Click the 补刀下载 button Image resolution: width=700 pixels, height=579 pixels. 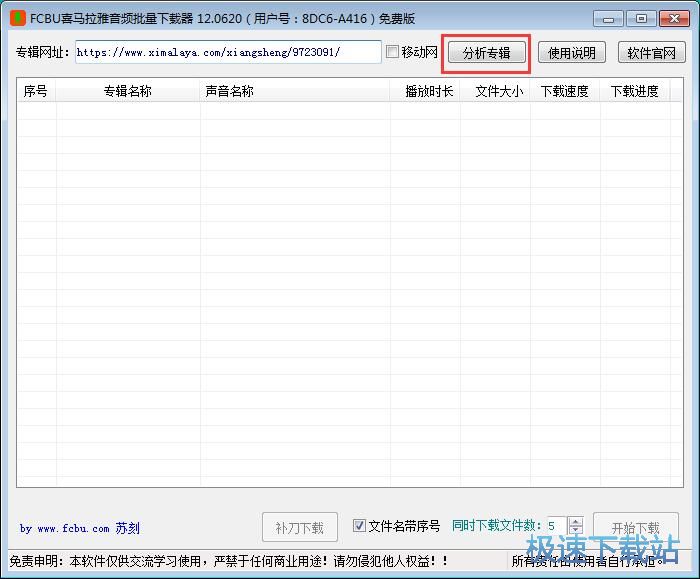tap(300, 527)
